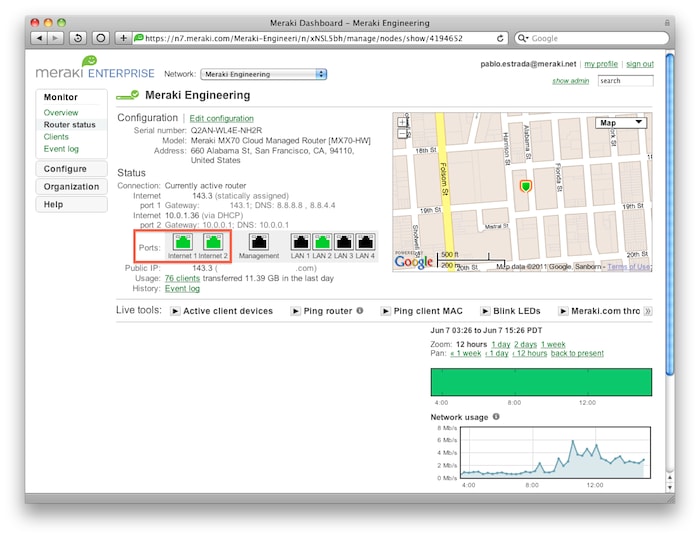Open the Organization menu

pos(71,187)
